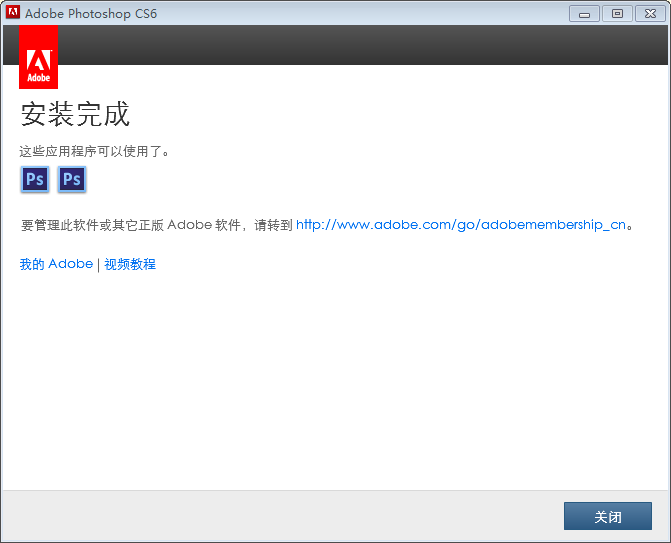Click the first Ps application icon

tap(35, 179)
